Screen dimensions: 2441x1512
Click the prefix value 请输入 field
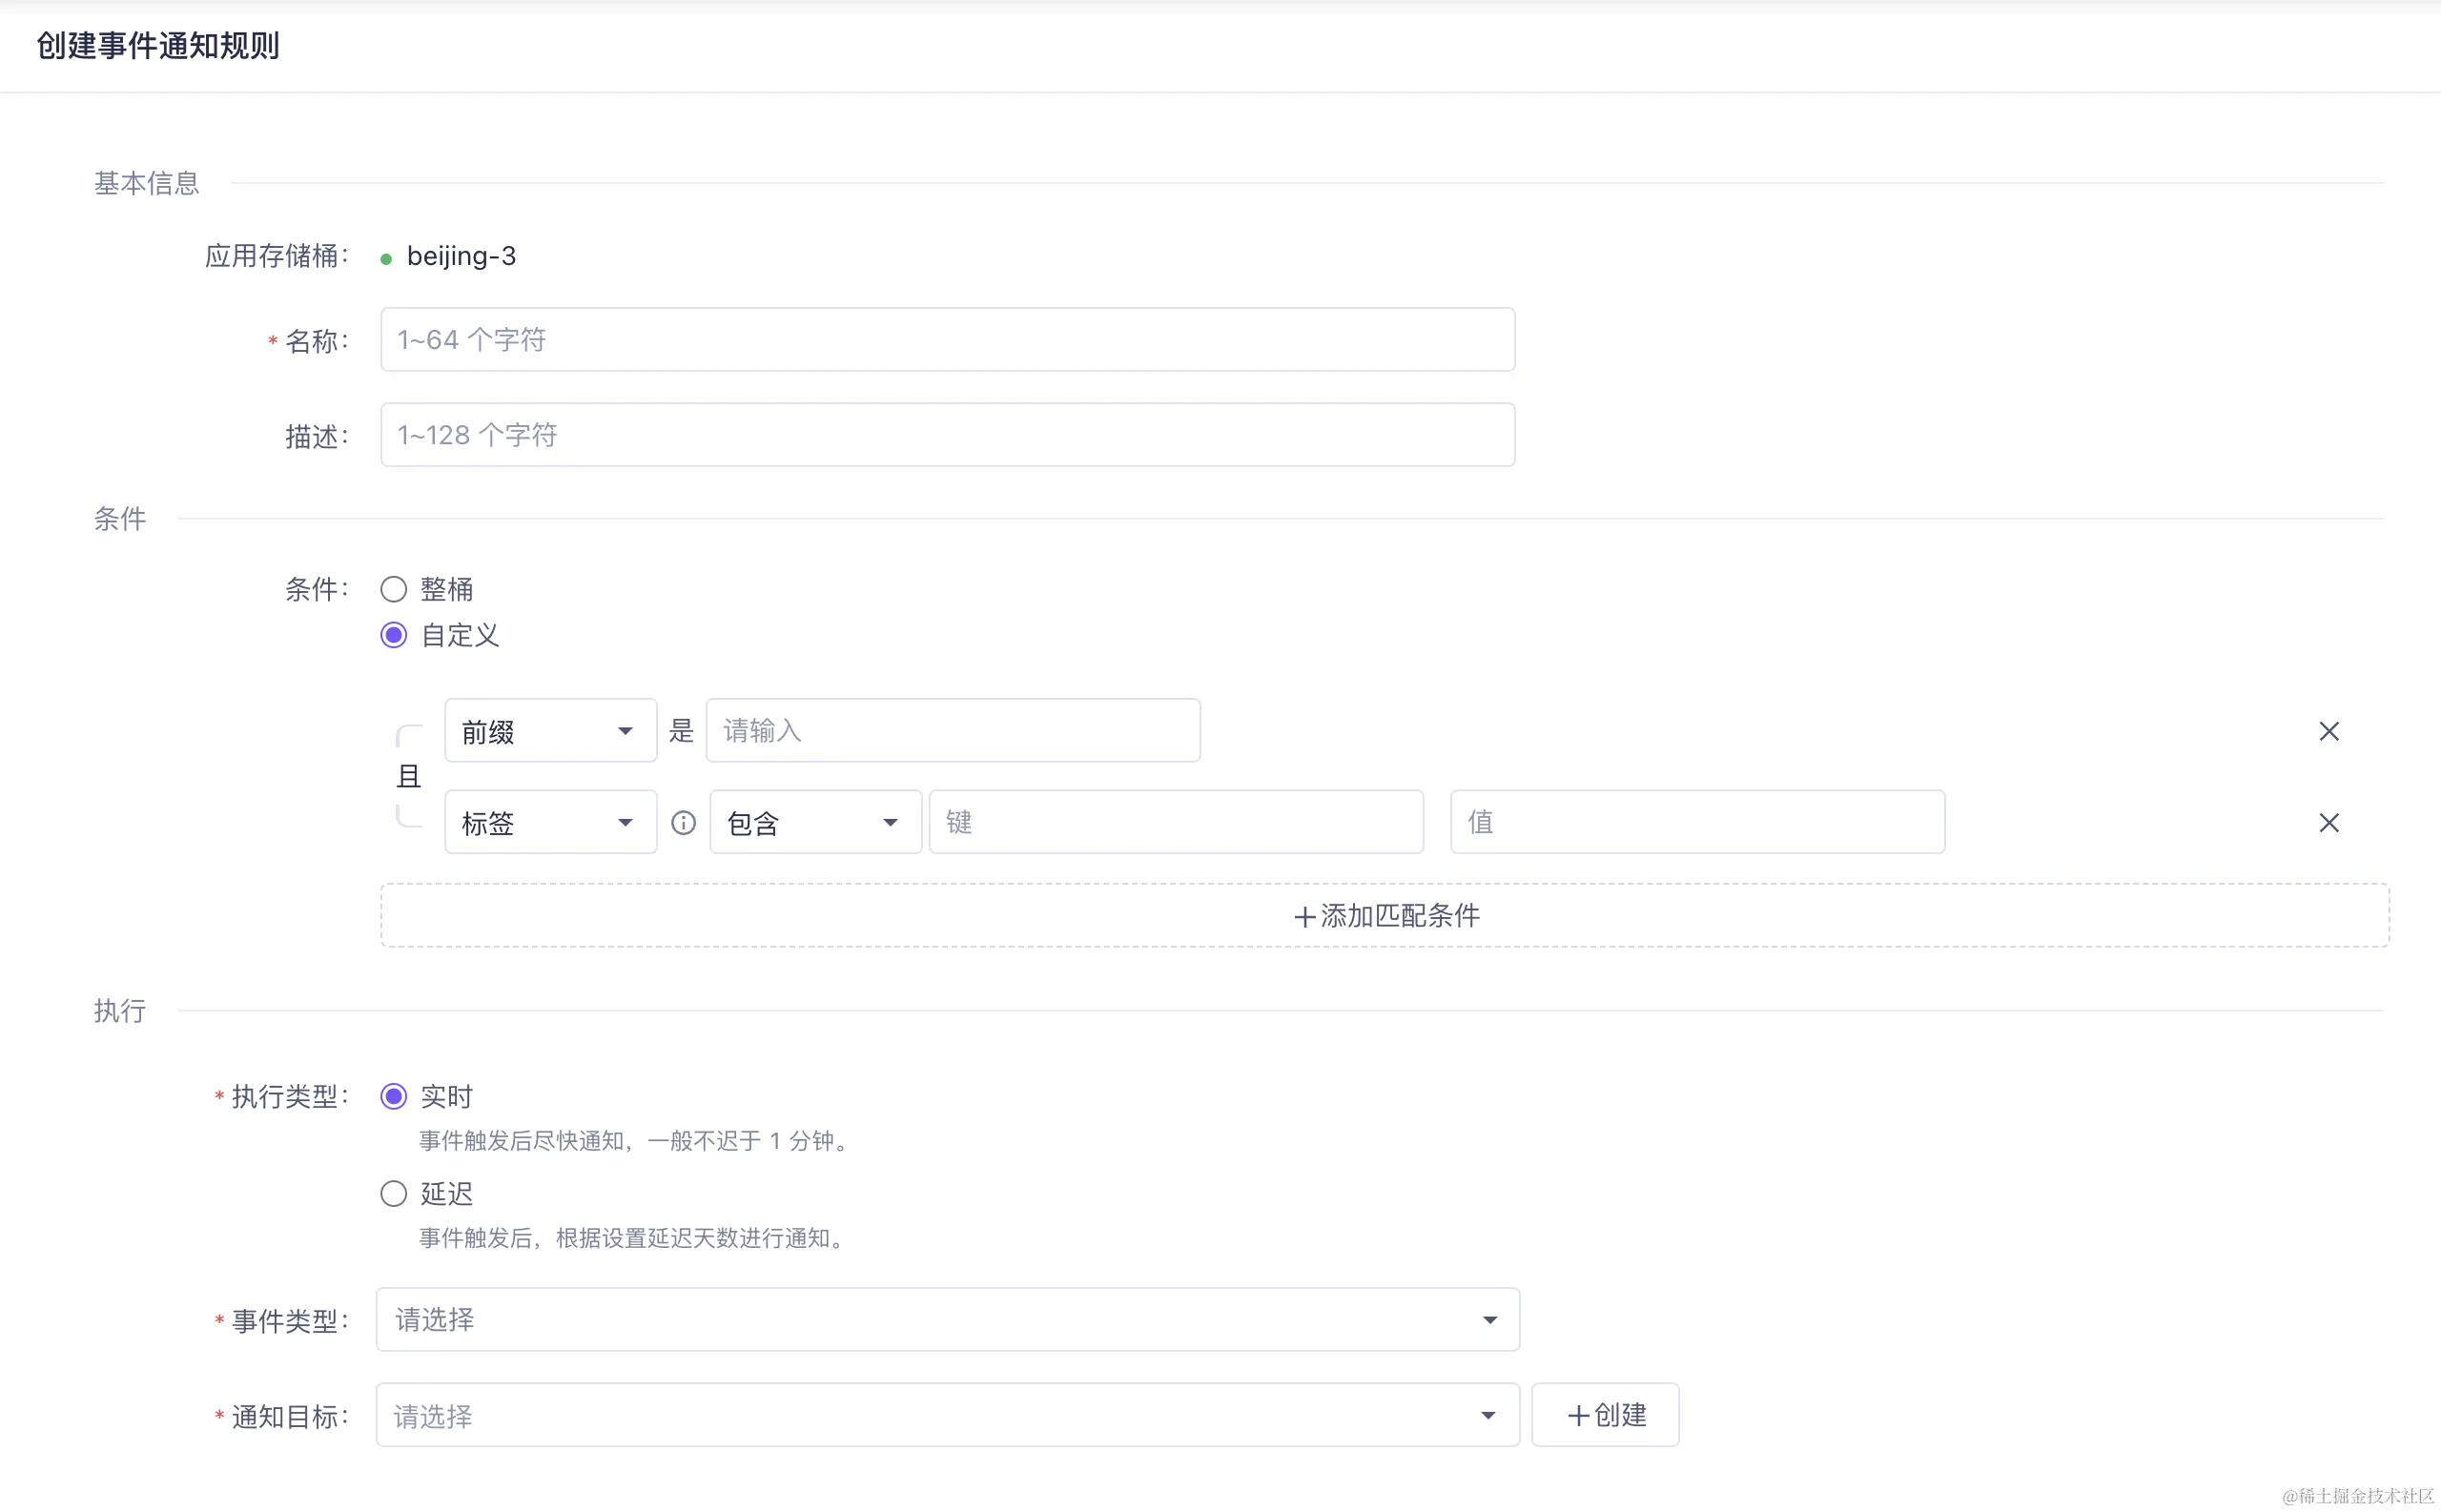point(952,731)
